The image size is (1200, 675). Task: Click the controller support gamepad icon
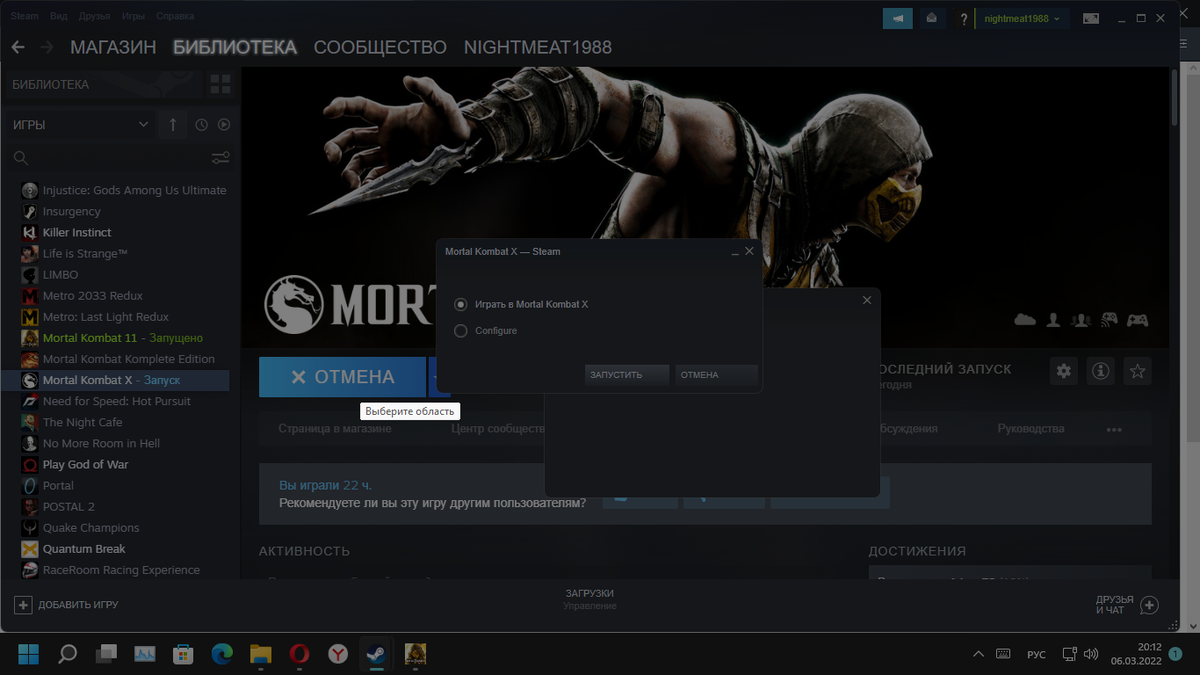[1138, 320]
